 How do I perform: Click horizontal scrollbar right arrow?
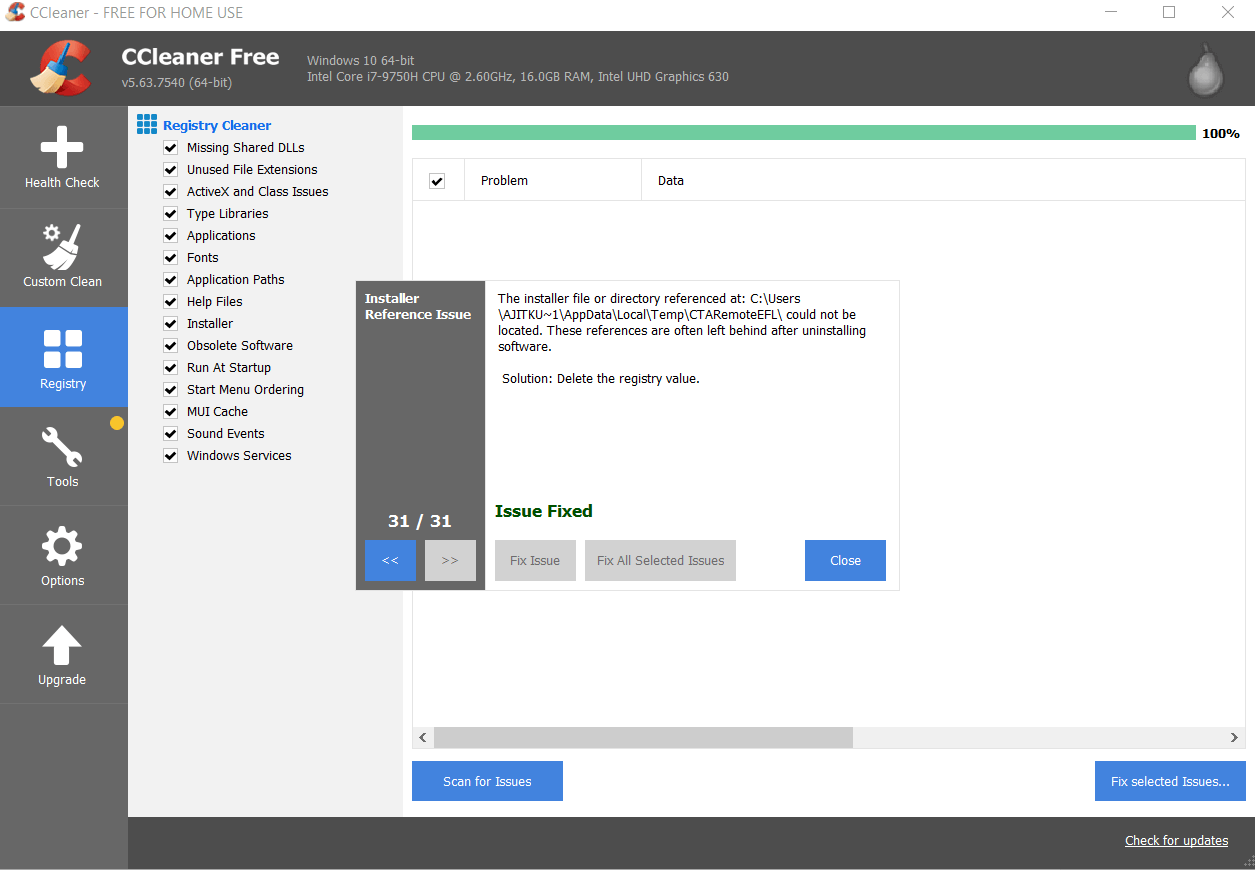point(1234,737)
